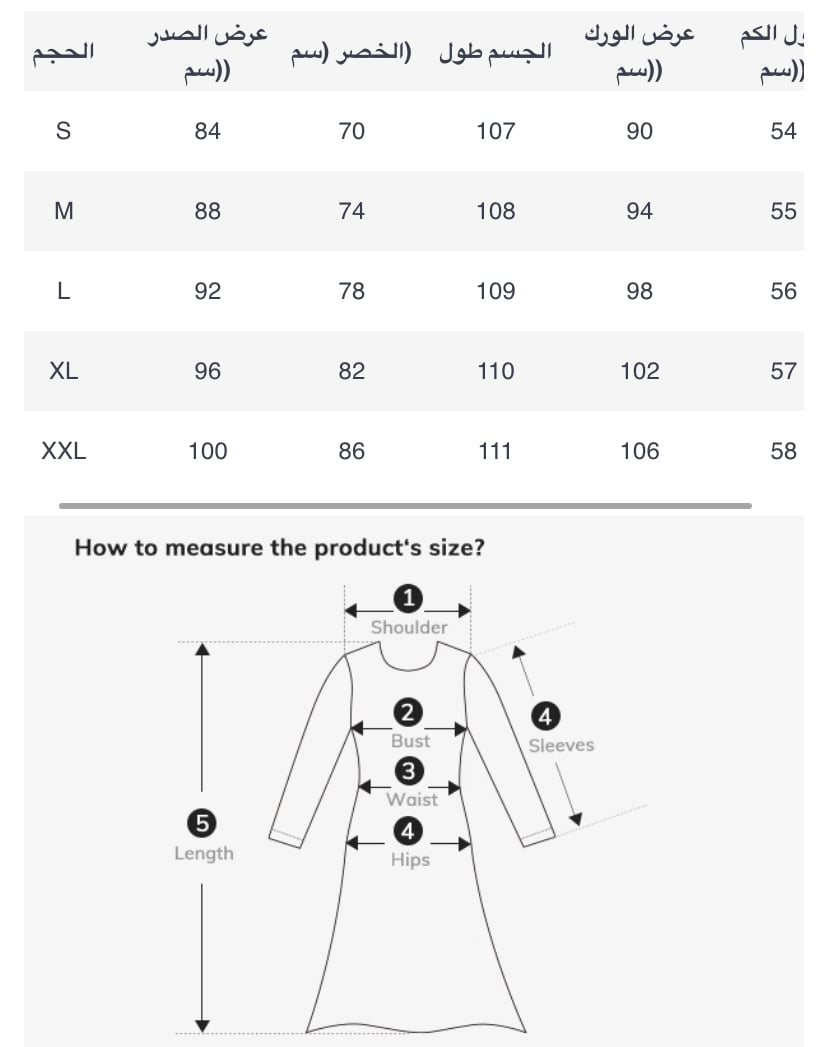The height and width of the screenshot is (1047, 828).
Task: Click the الخصر waist column header
Action: tap(351, 52)
